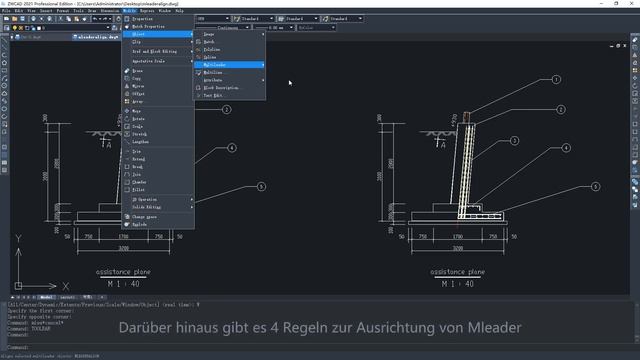Open the ByColor plot style dropdown
The image size is (640, 360).
(333, 28)
